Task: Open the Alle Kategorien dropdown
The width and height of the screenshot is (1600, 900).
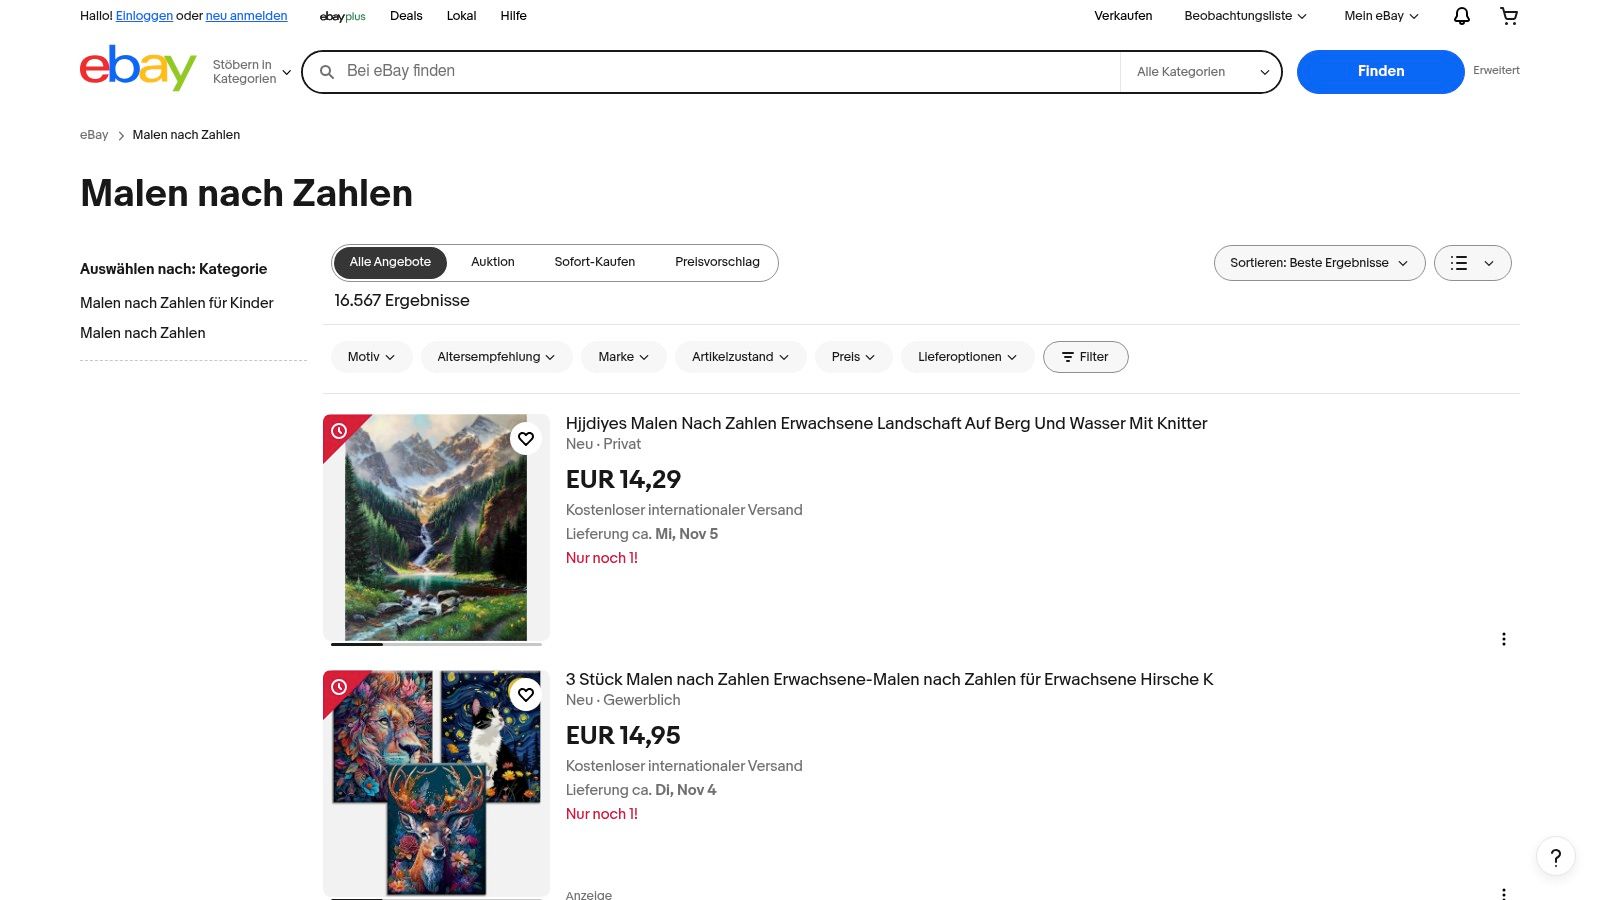Action: pos(1199,71)
